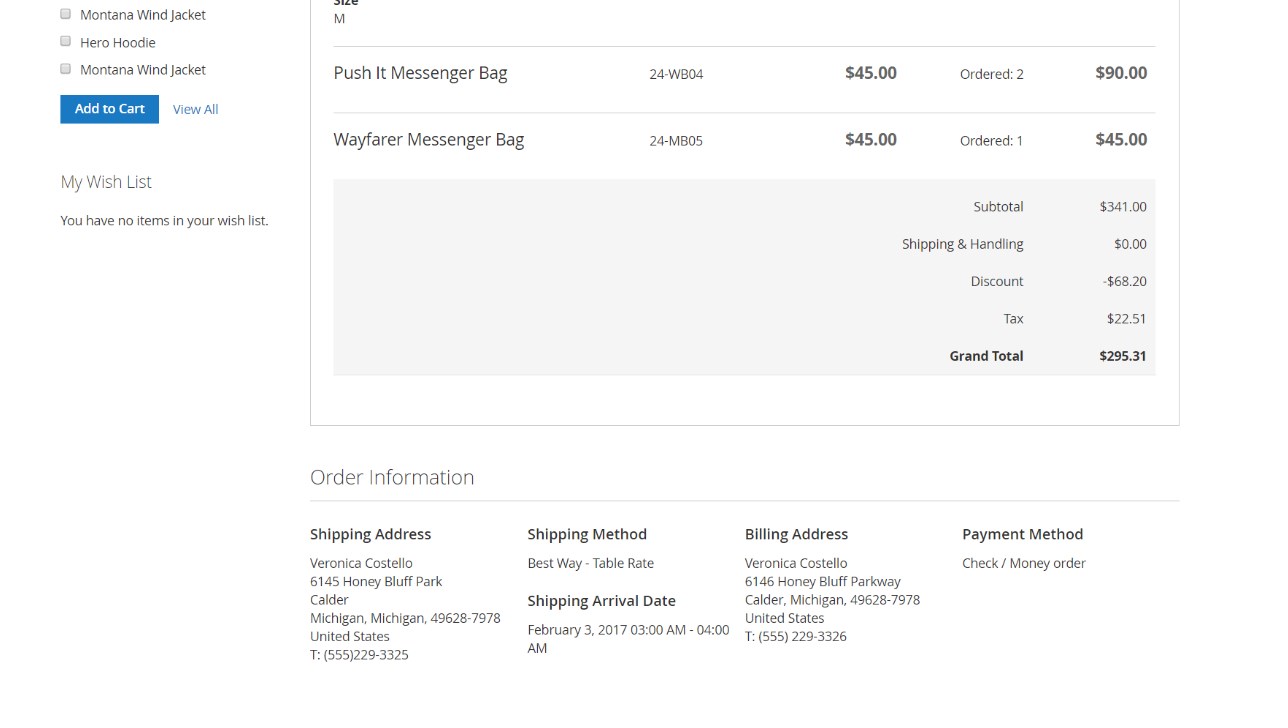
Task: Tick the Montana Wind Jacket checkbox below Hero Hoodie
Action: (x=66, y=69)
